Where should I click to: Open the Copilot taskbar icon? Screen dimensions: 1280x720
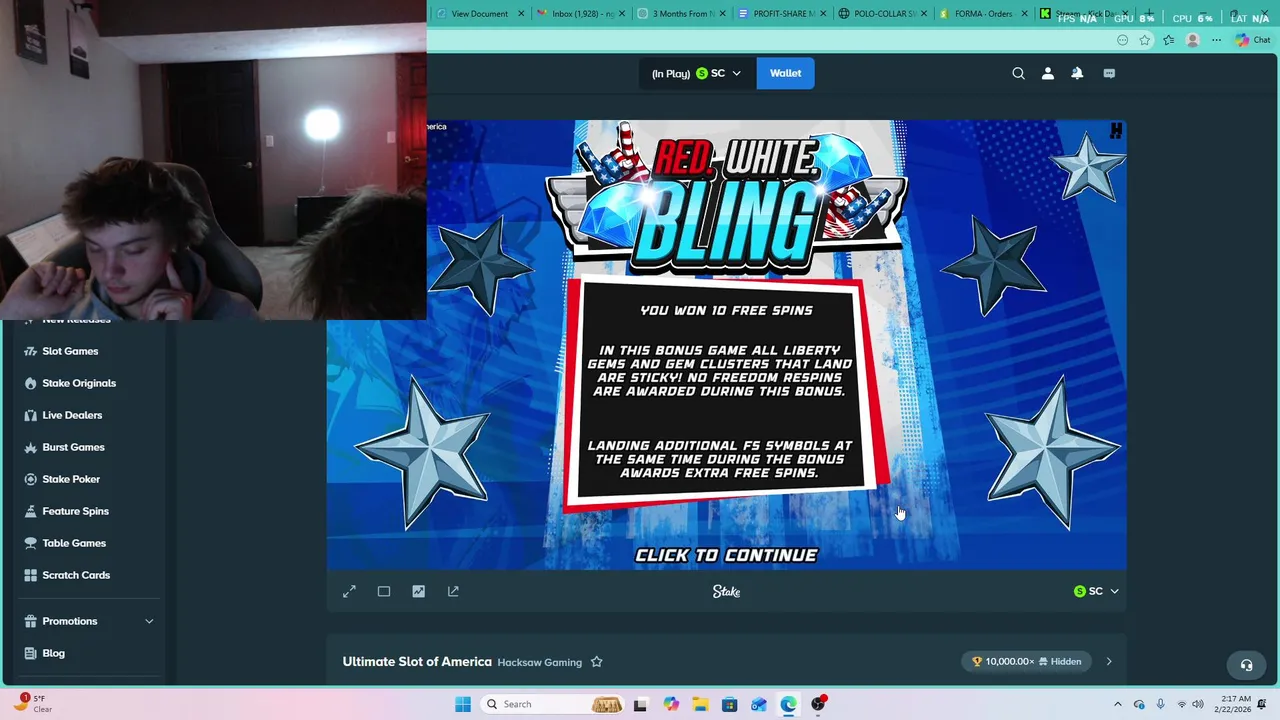(x=671, y=704)
